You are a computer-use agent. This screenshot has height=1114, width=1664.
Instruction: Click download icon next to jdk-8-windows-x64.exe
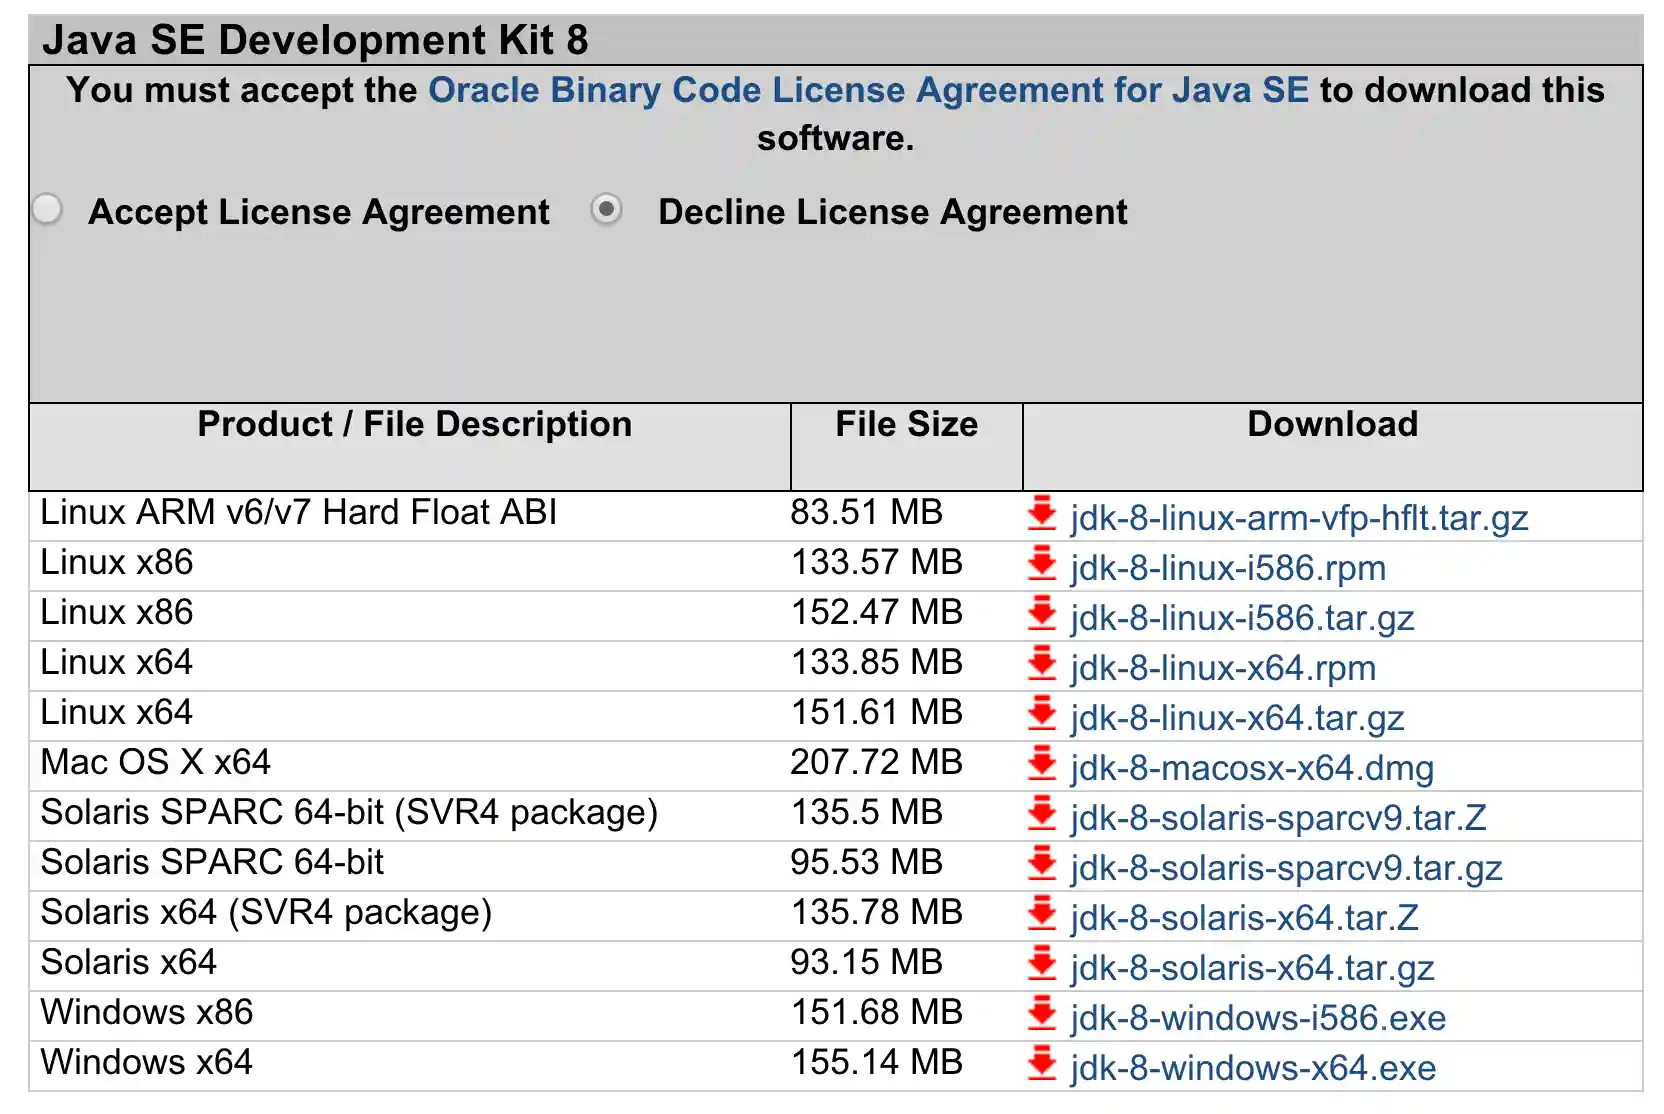coord(1041,1065)
